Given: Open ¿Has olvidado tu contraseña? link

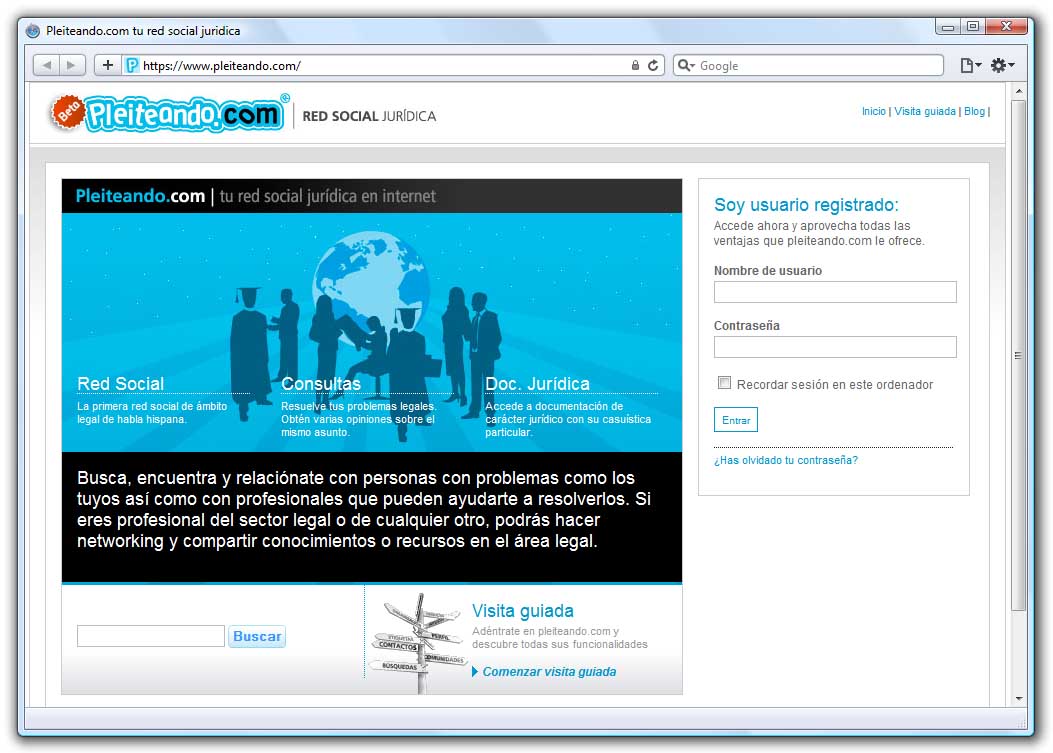Looking at the screenshot, I should pyautogui.click(x=786, y=460).
